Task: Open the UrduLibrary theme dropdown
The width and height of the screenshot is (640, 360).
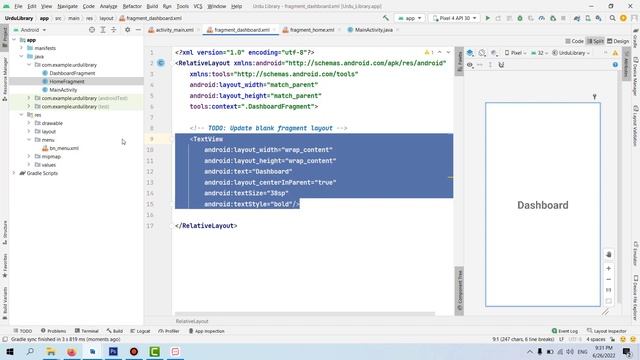Action: 571,53
